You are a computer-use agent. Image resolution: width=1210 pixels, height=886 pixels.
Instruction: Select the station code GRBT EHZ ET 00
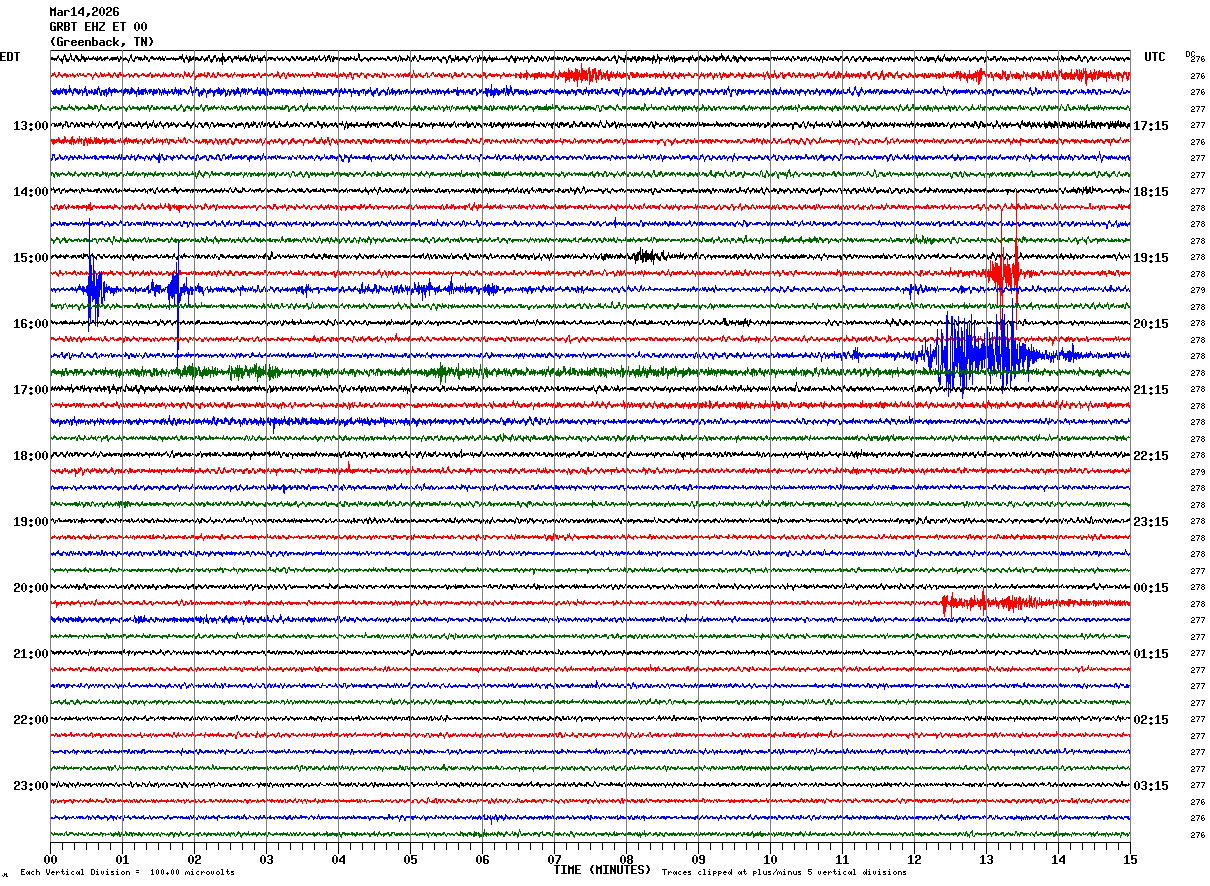point(98,27)
